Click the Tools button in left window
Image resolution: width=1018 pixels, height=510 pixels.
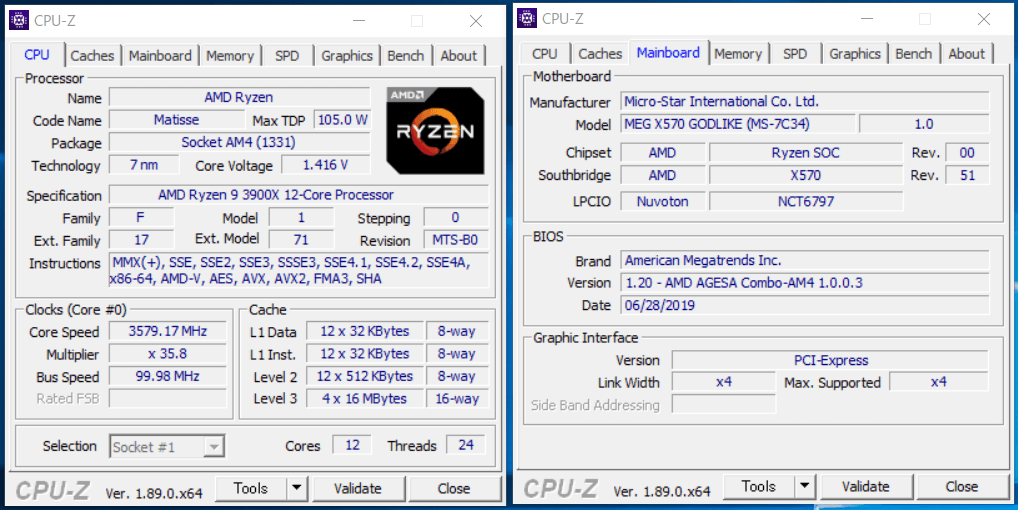pos(251,488)
